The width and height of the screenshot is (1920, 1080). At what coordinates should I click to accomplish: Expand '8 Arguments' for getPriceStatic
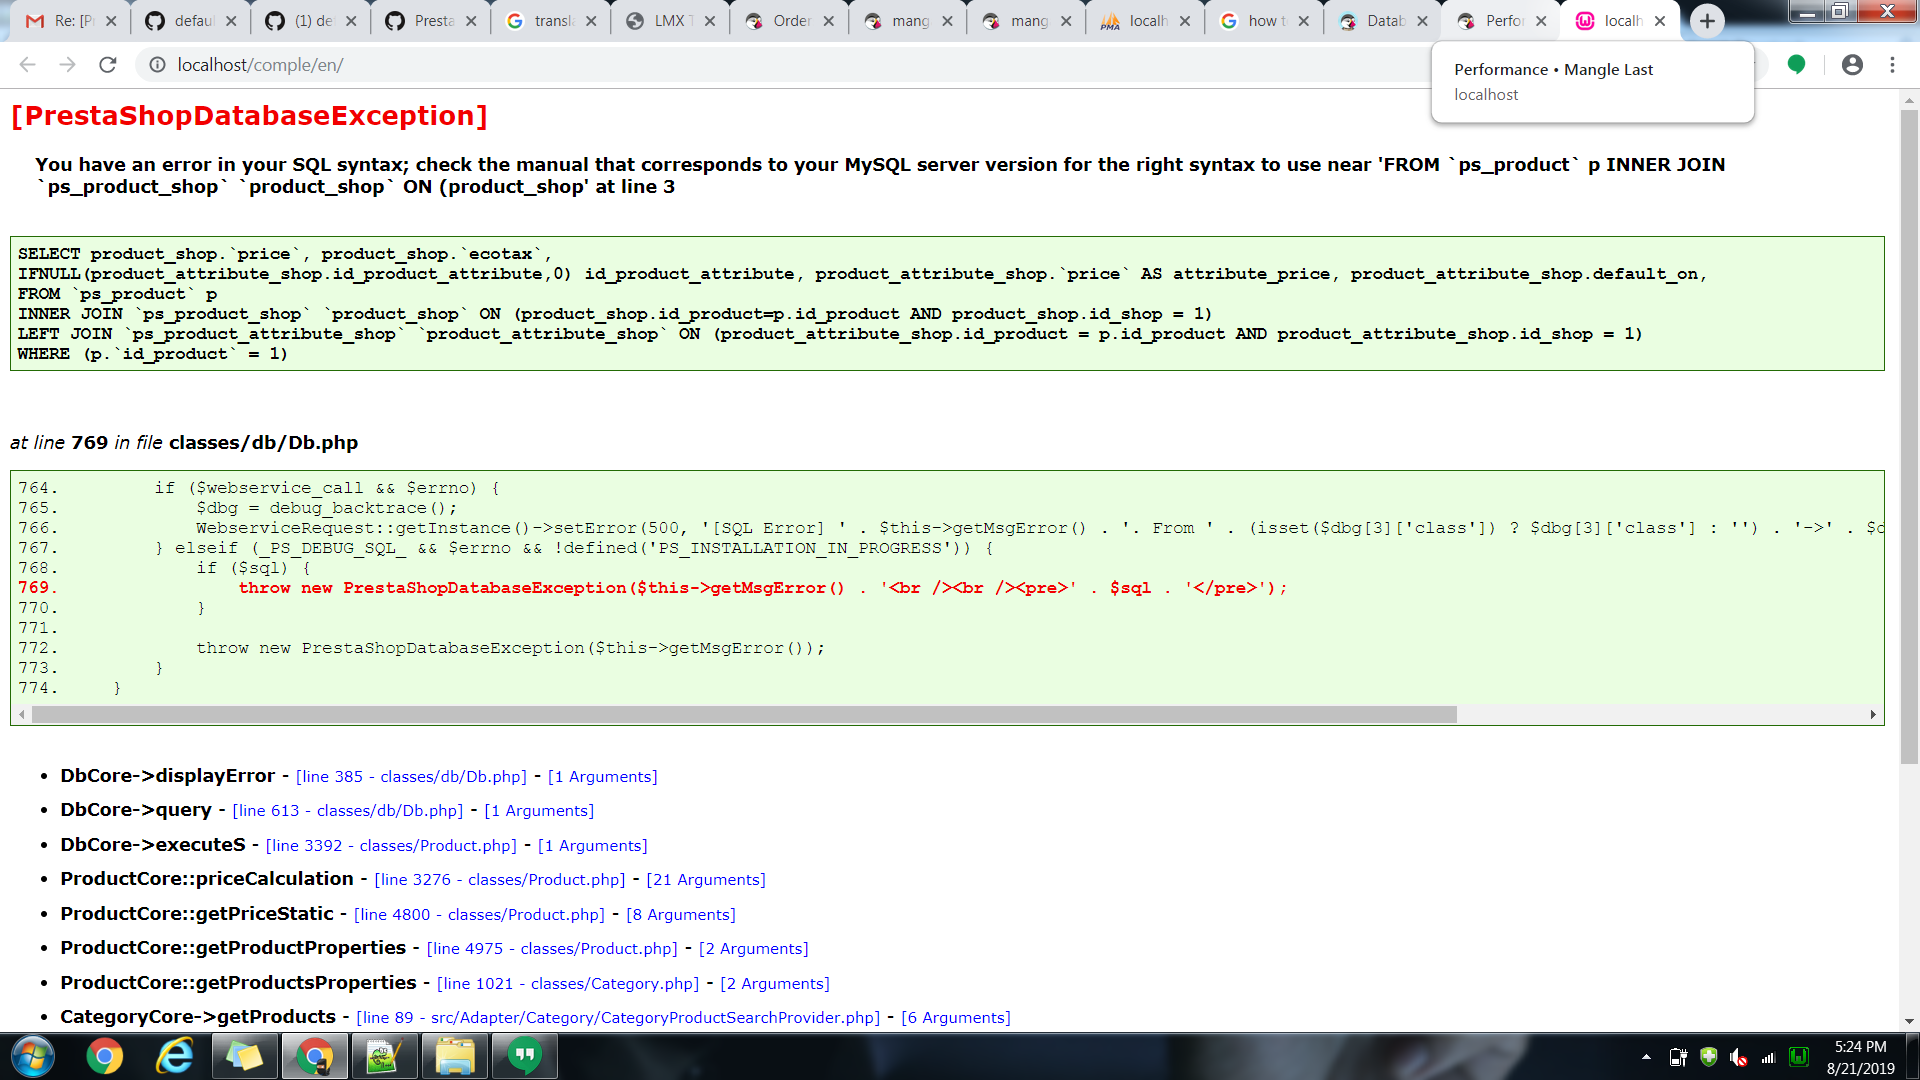coord(680,915)
